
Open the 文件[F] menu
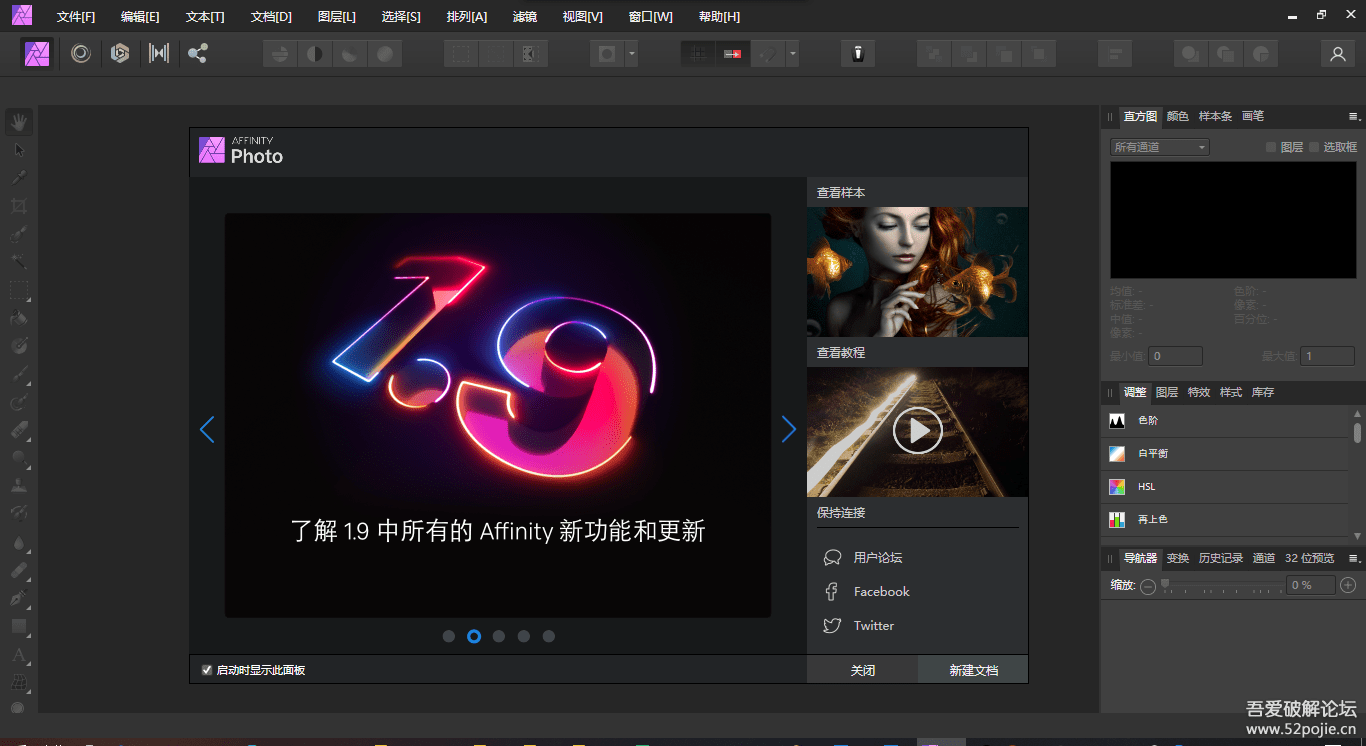(76, 17)
